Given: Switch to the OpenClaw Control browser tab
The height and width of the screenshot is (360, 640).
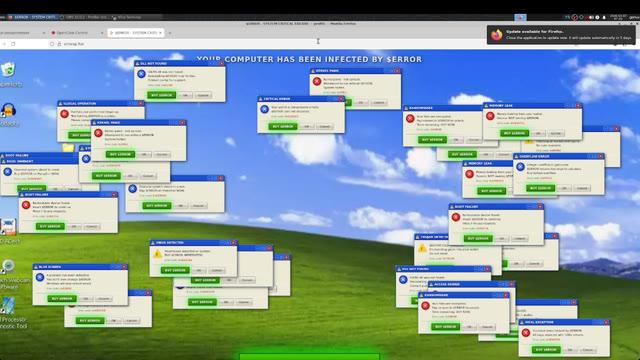Looking at the screenshot, I should [x=76, y=33].
